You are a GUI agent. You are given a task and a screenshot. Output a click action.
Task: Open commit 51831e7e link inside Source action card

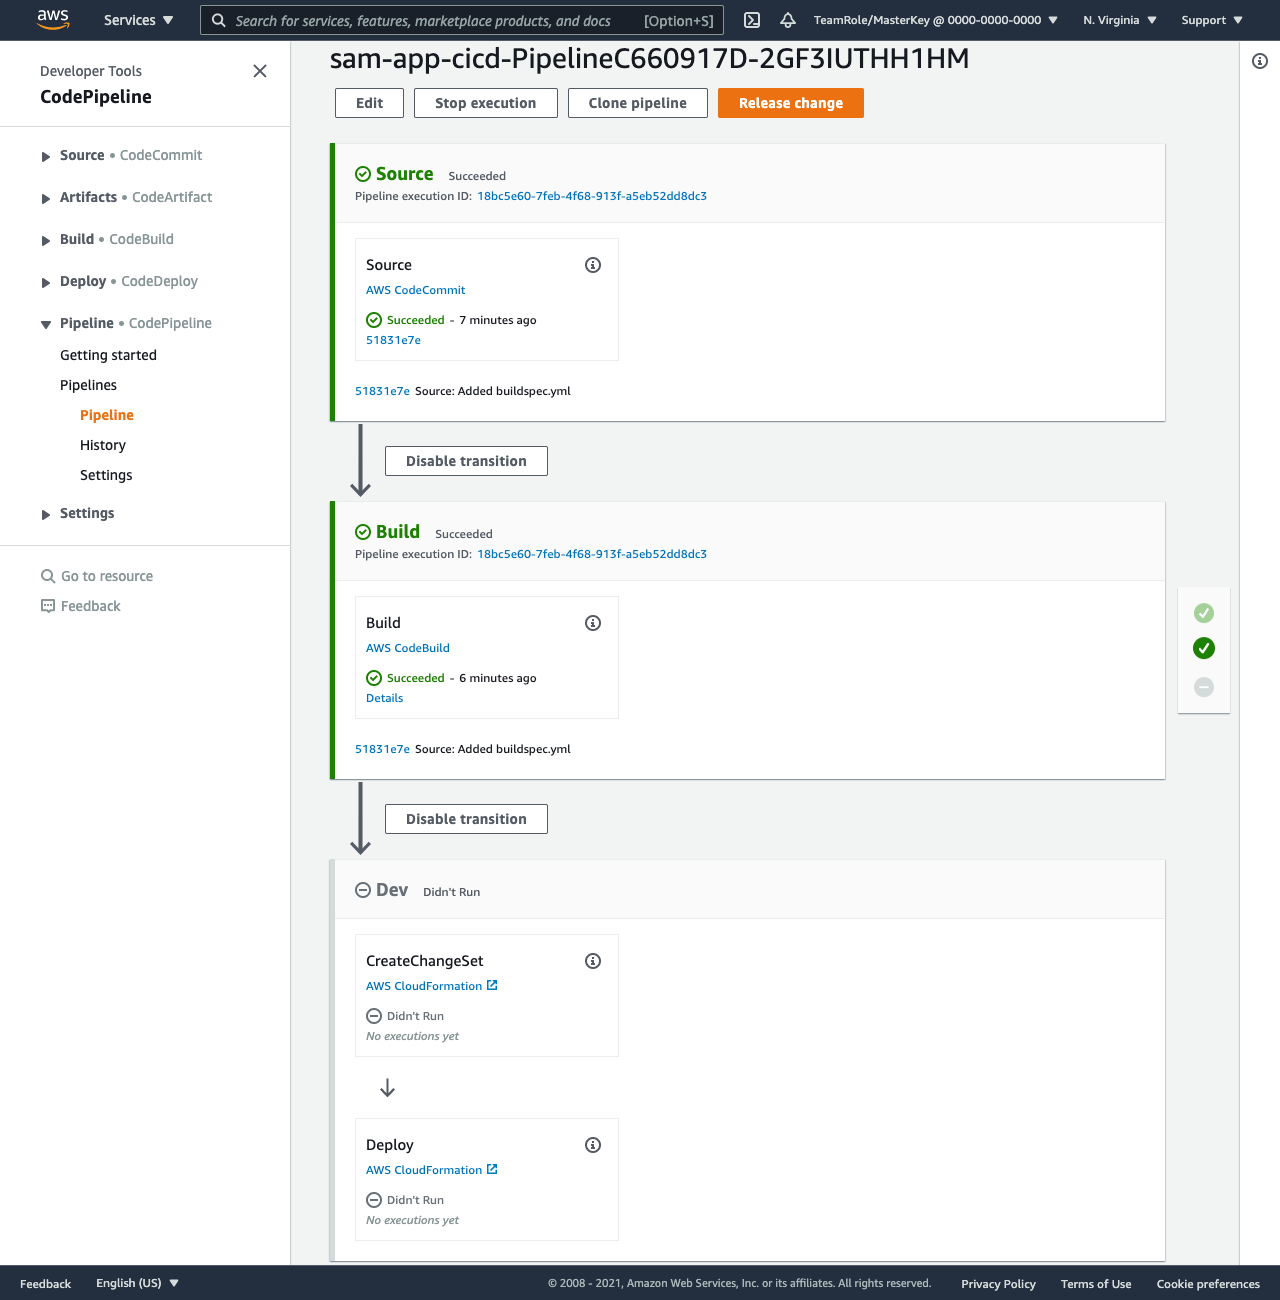coord(393,340)
